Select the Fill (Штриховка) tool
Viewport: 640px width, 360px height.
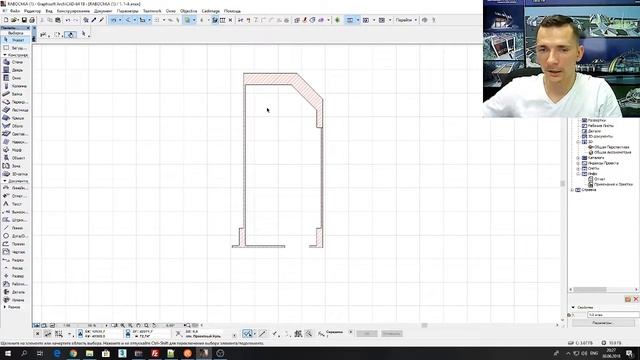15,220
